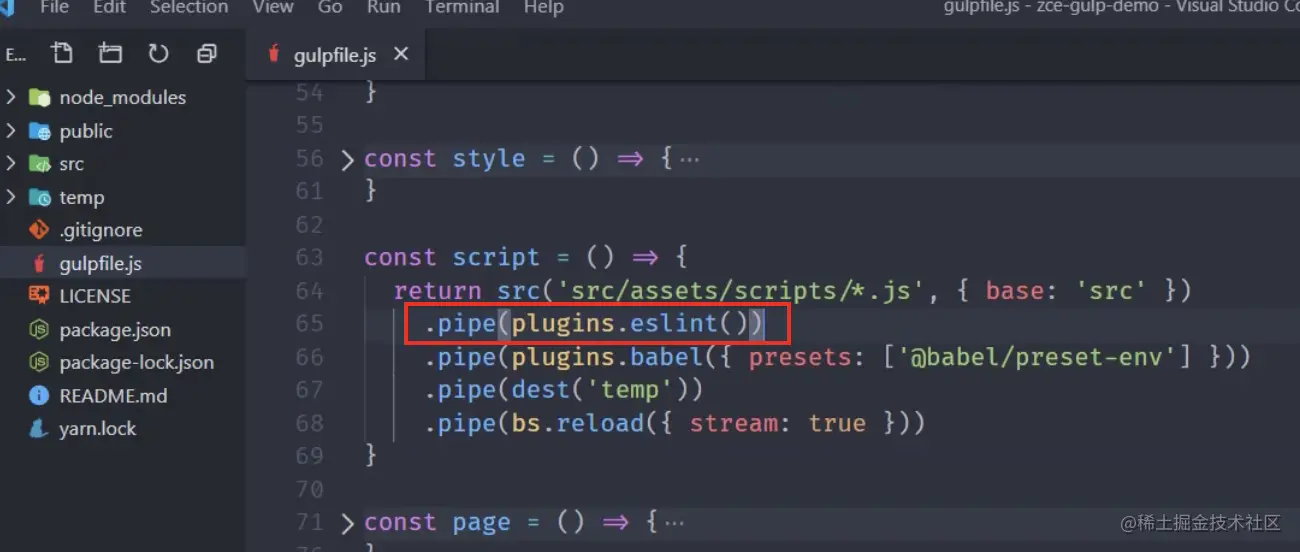The height and width of the screenshot is (552, 1300).
Task: Open the Edit menu
Action: tap(109, 7)
